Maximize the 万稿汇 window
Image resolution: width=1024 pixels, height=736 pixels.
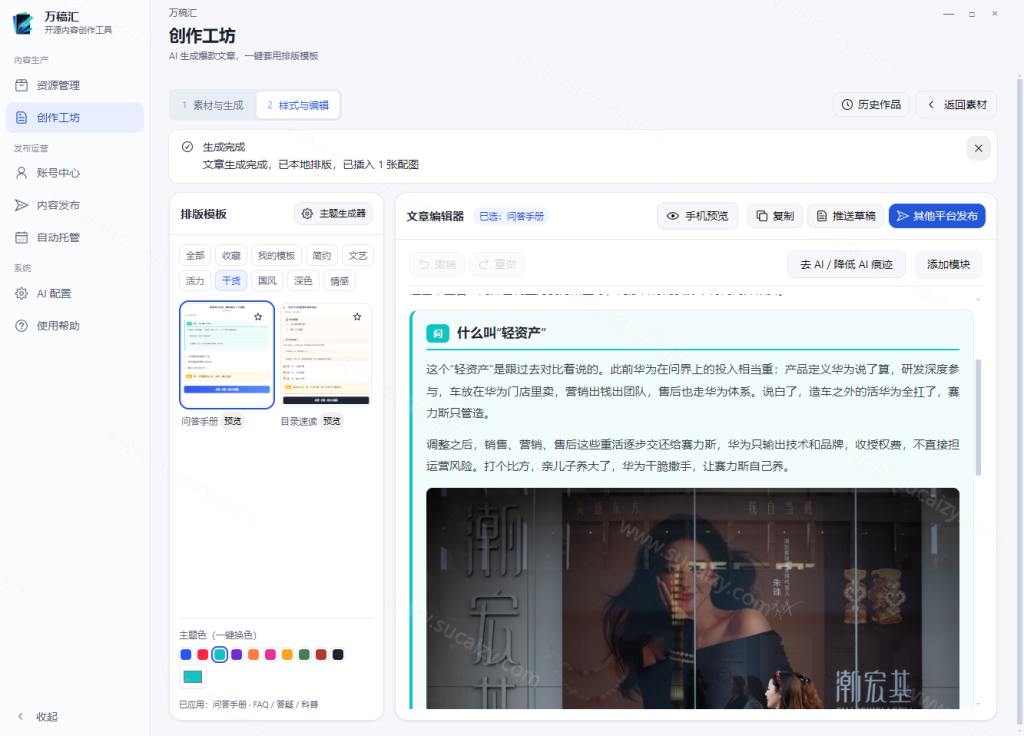pos(972,14)
